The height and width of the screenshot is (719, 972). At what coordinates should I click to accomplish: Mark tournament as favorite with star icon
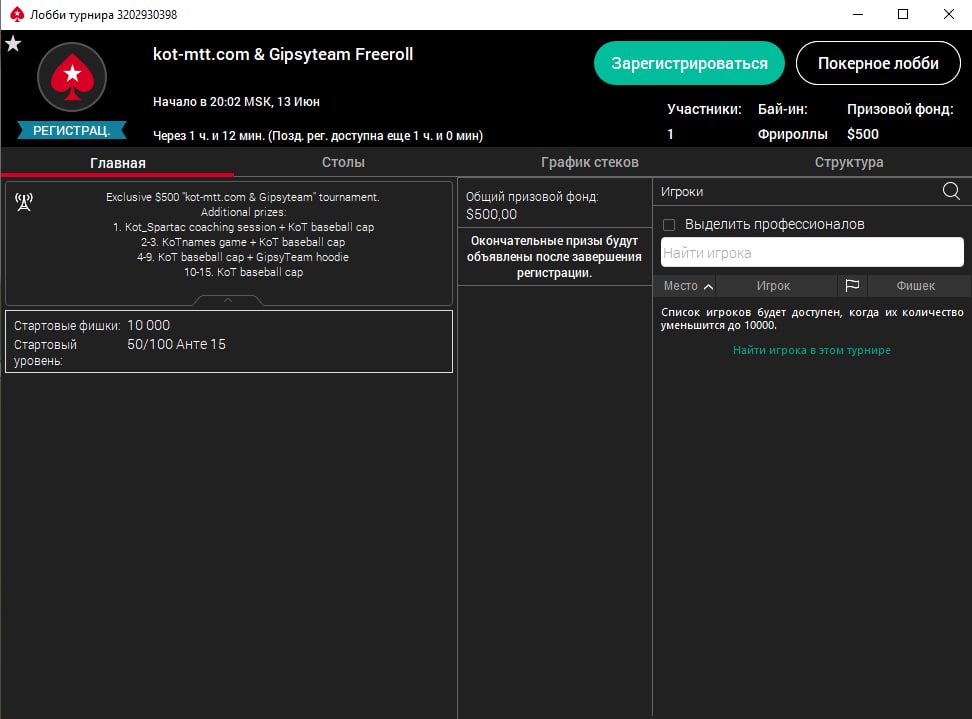(x=13, y=43)
